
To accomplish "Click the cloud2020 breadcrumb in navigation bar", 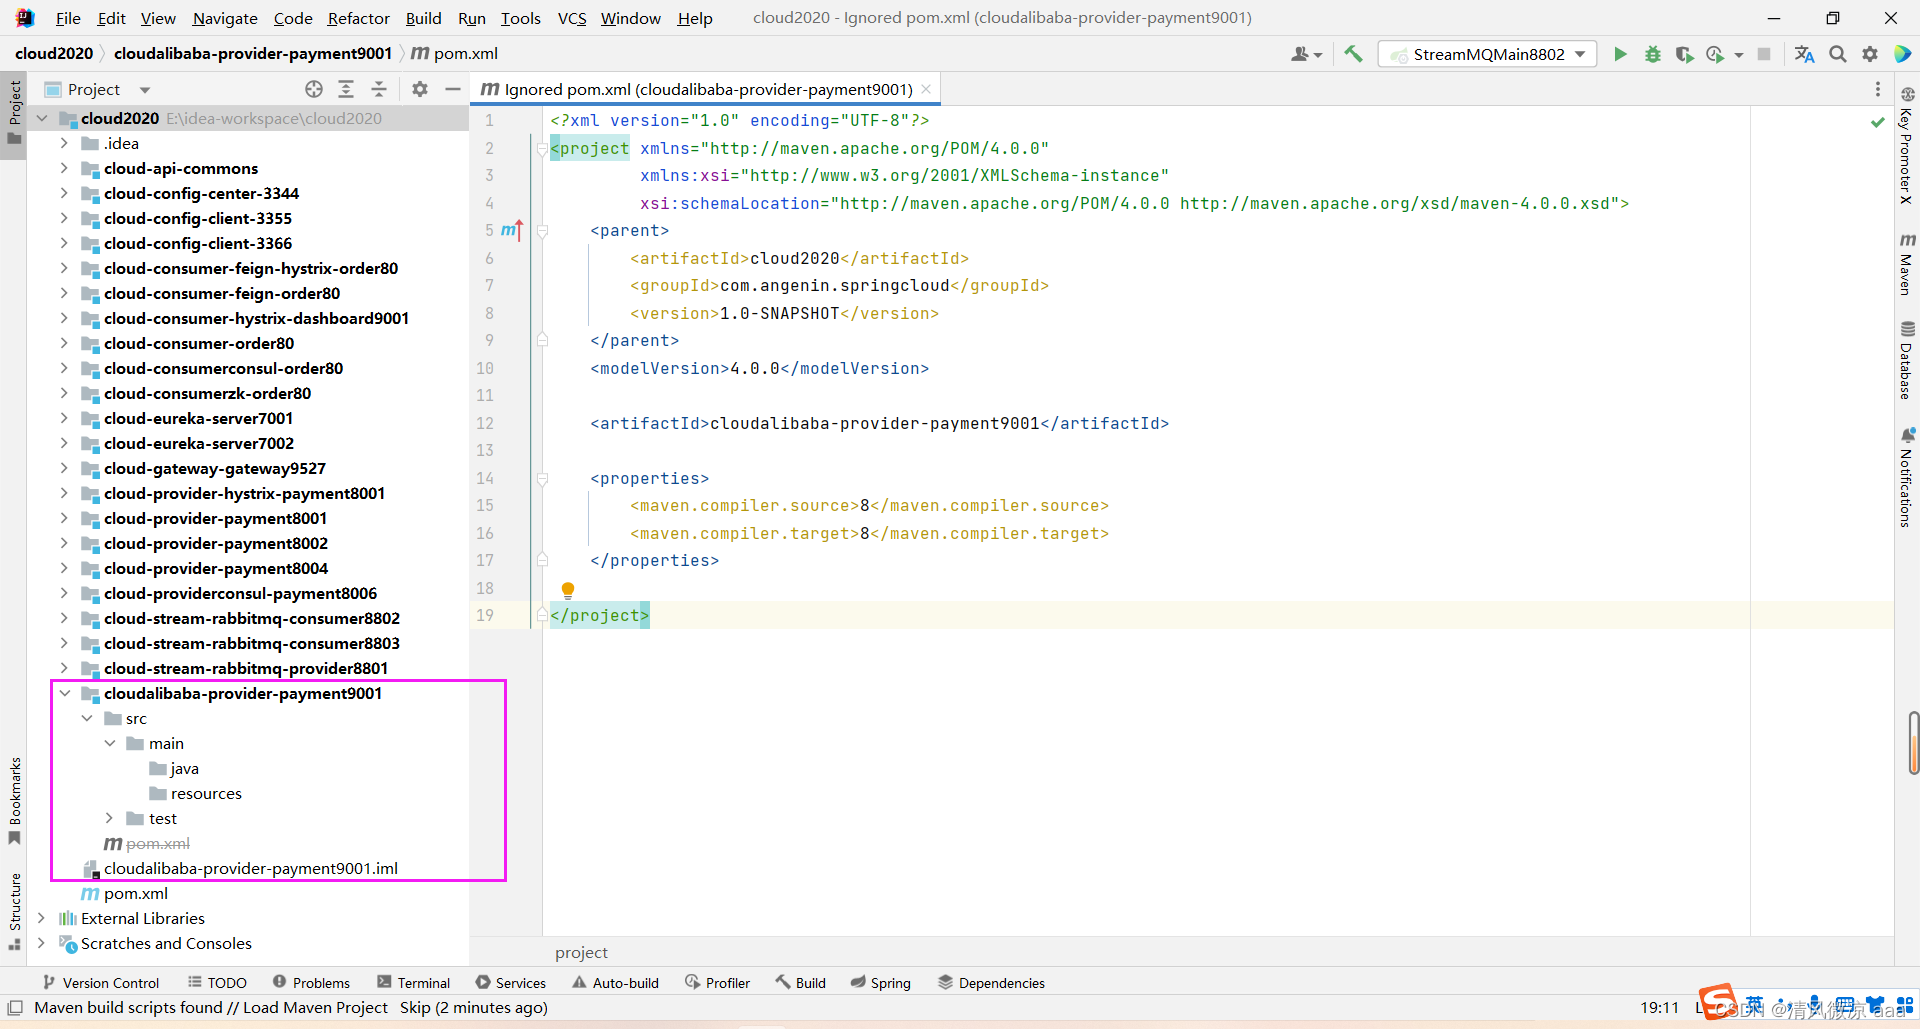I will pyautogui.click(x=54, y=53).
